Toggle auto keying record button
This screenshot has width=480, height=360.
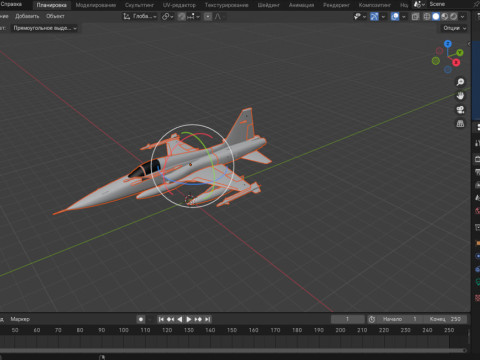141,319
